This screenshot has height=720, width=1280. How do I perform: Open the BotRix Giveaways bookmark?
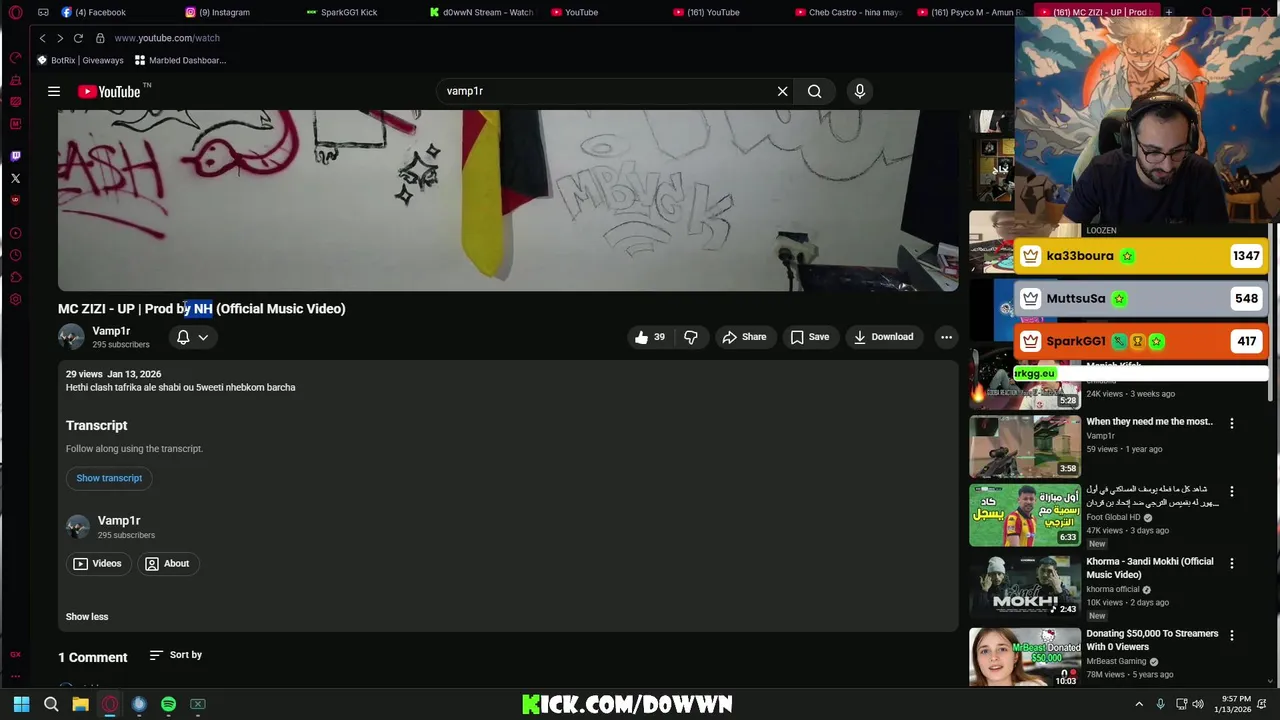click(x=80, y=60)
